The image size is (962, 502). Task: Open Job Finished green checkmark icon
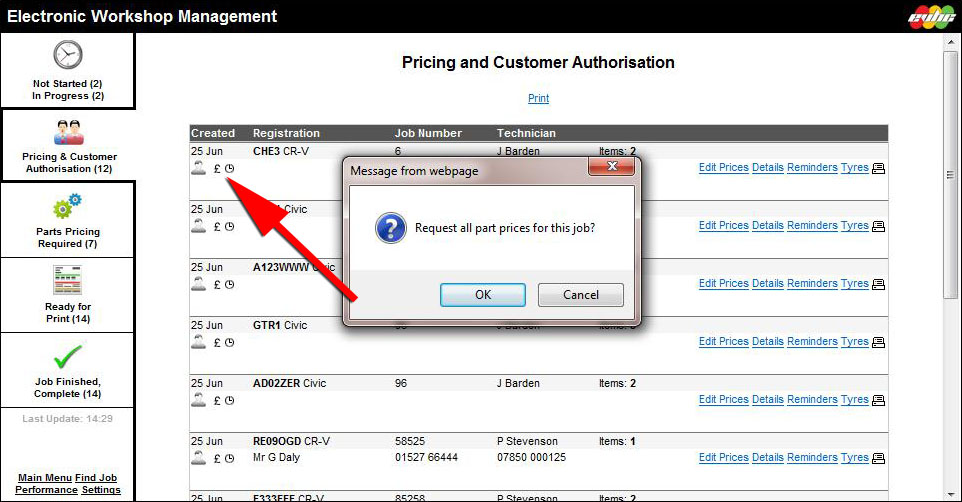[x=67, y=356]
